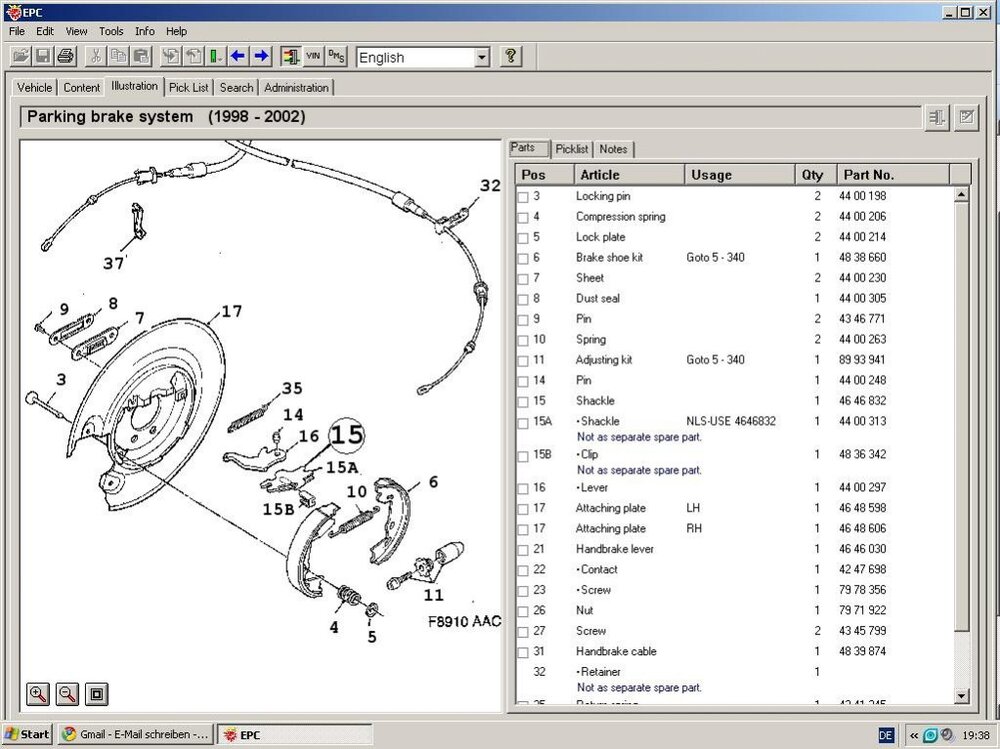Click callout 17 on the backing plate
This screenshot has height=749, width=1000.
click(x=232, y=311)
